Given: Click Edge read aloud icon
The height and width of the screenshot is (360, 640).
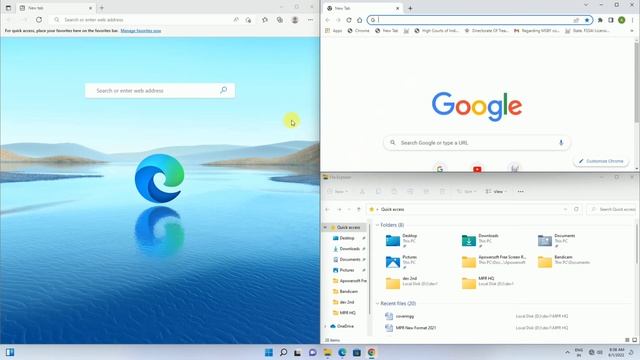Looking at the screenshot, I should (x=236, y=20).
